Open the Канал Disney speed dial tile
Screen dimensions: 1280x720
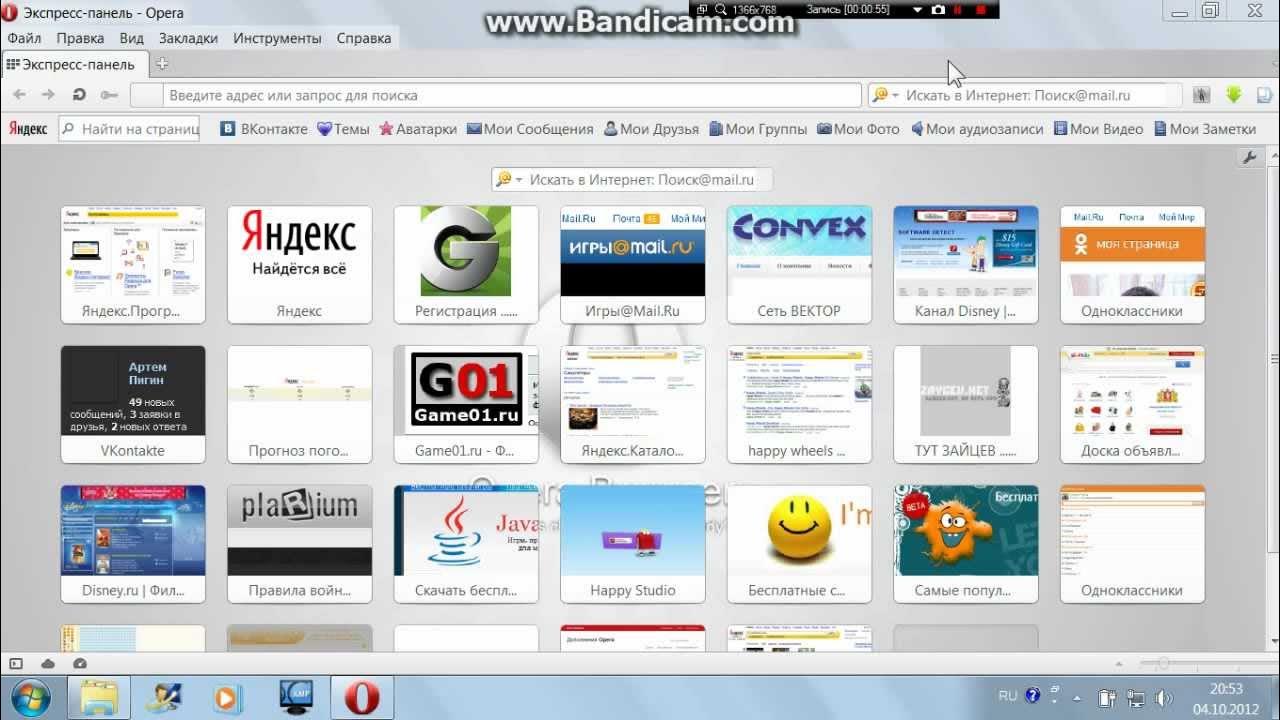pyautogui.click(x=965, y=265)
